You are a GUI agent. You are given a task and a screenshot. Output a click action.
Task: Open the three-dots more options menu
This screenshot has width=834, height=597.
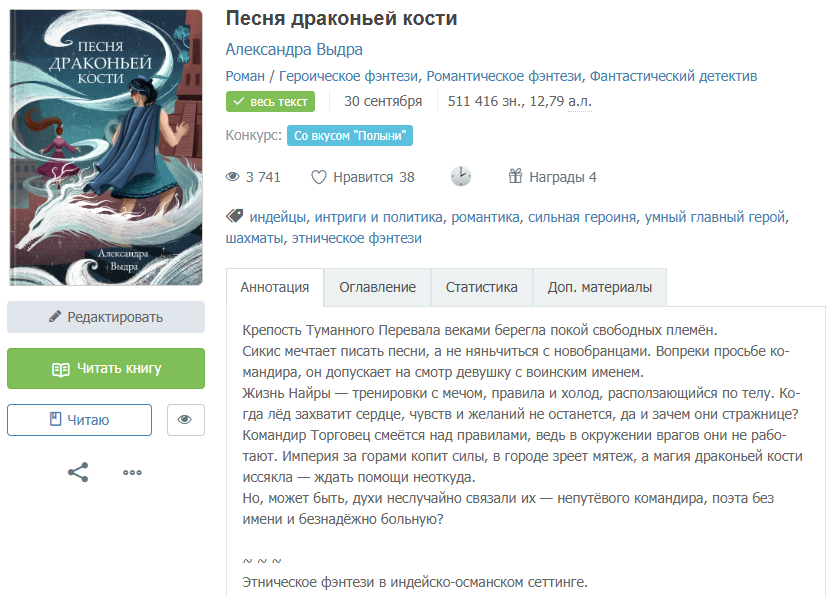click(x=132, y=472)
